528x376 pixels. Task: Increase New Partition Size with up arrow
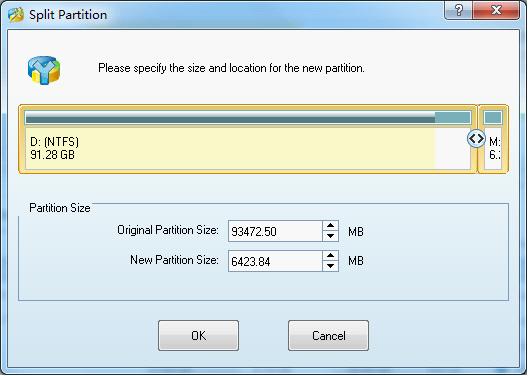click(330, 255)
